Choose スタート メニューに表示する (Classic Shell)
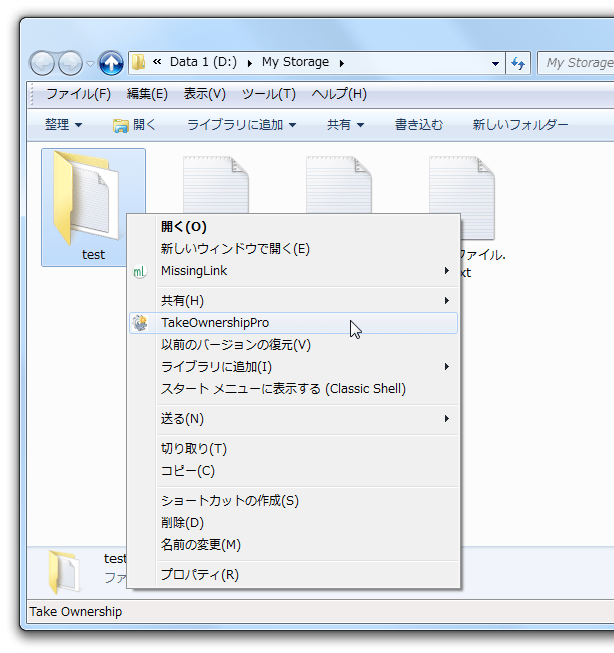Viewport: 614px width, 653px height. click(293, 389)
